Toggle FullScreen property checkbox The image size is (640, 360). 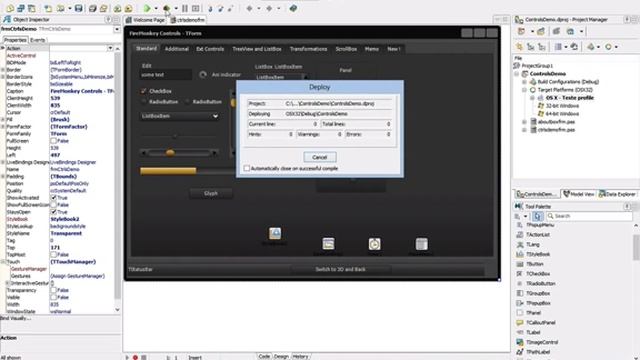click(x=53, y=141)
